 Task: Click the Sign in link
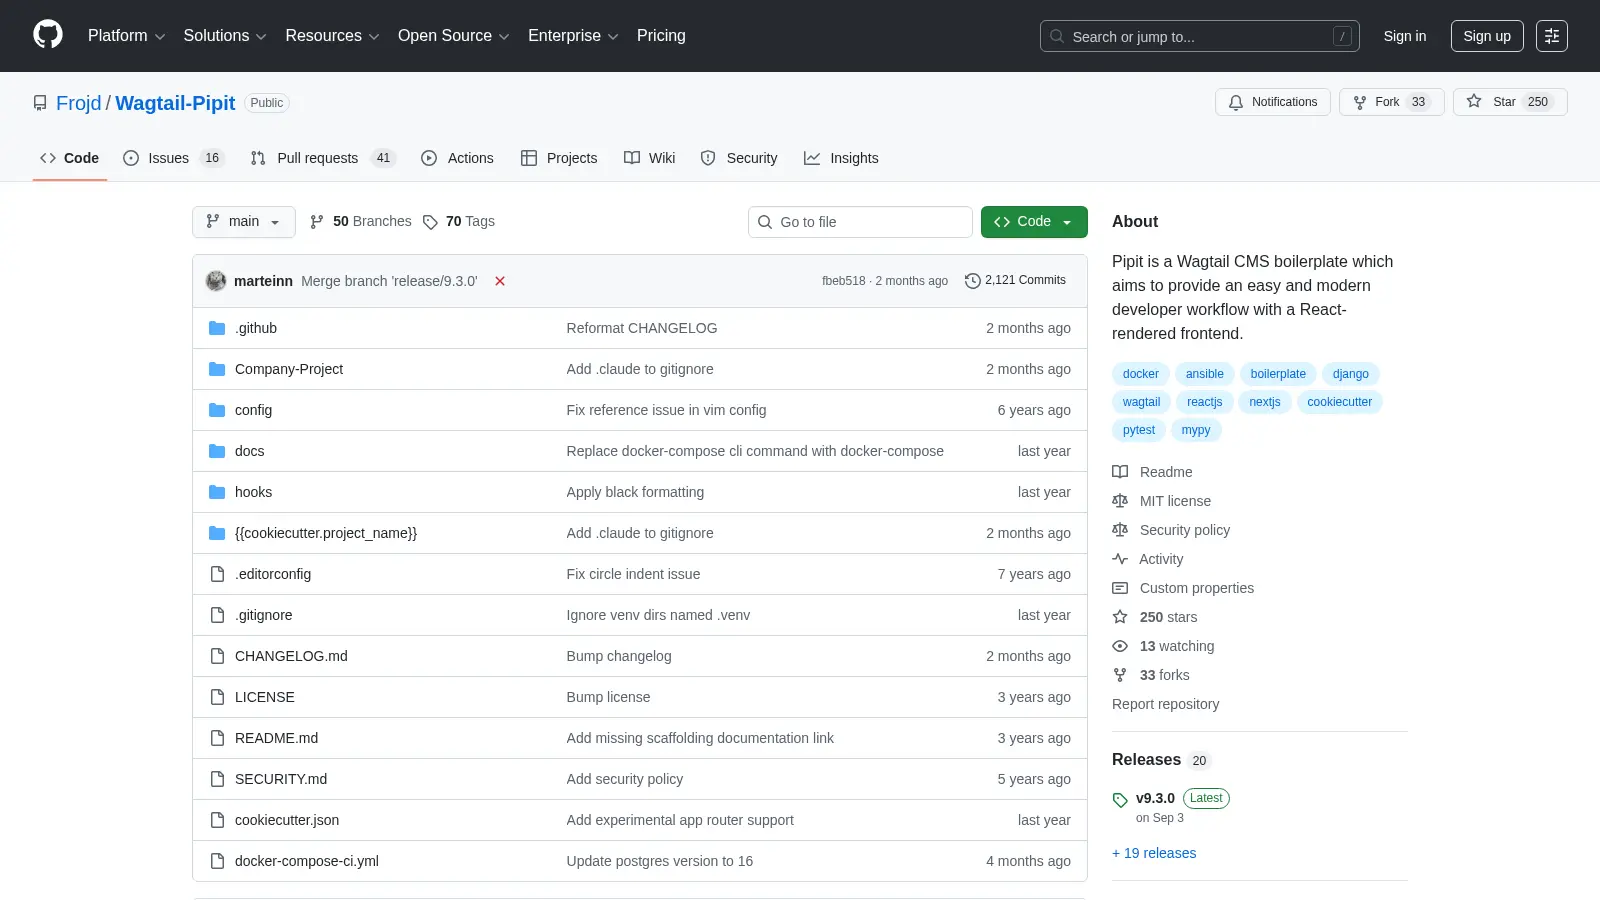point(1405,36)
